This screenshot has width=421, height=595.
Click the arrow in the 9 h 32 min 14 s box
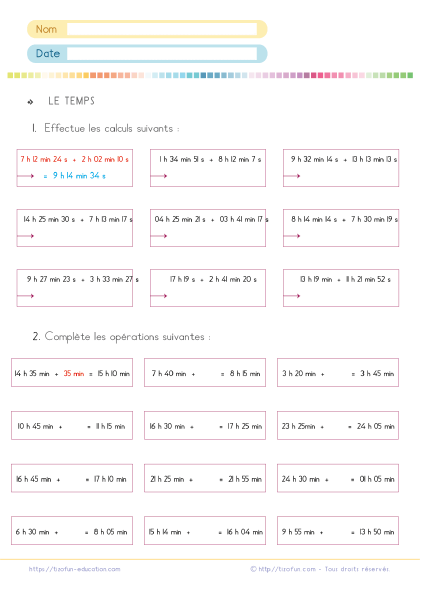click(292, 176)
